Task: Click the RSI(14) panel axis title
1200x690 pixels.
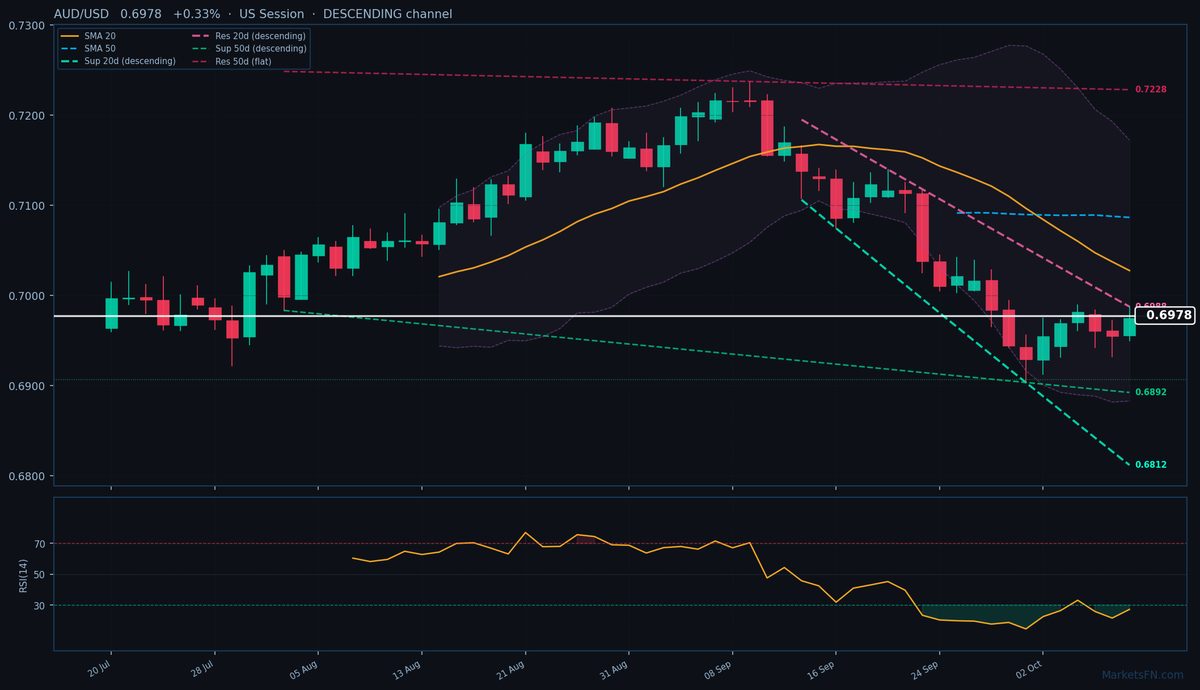Action: click(x=22, y=575)
